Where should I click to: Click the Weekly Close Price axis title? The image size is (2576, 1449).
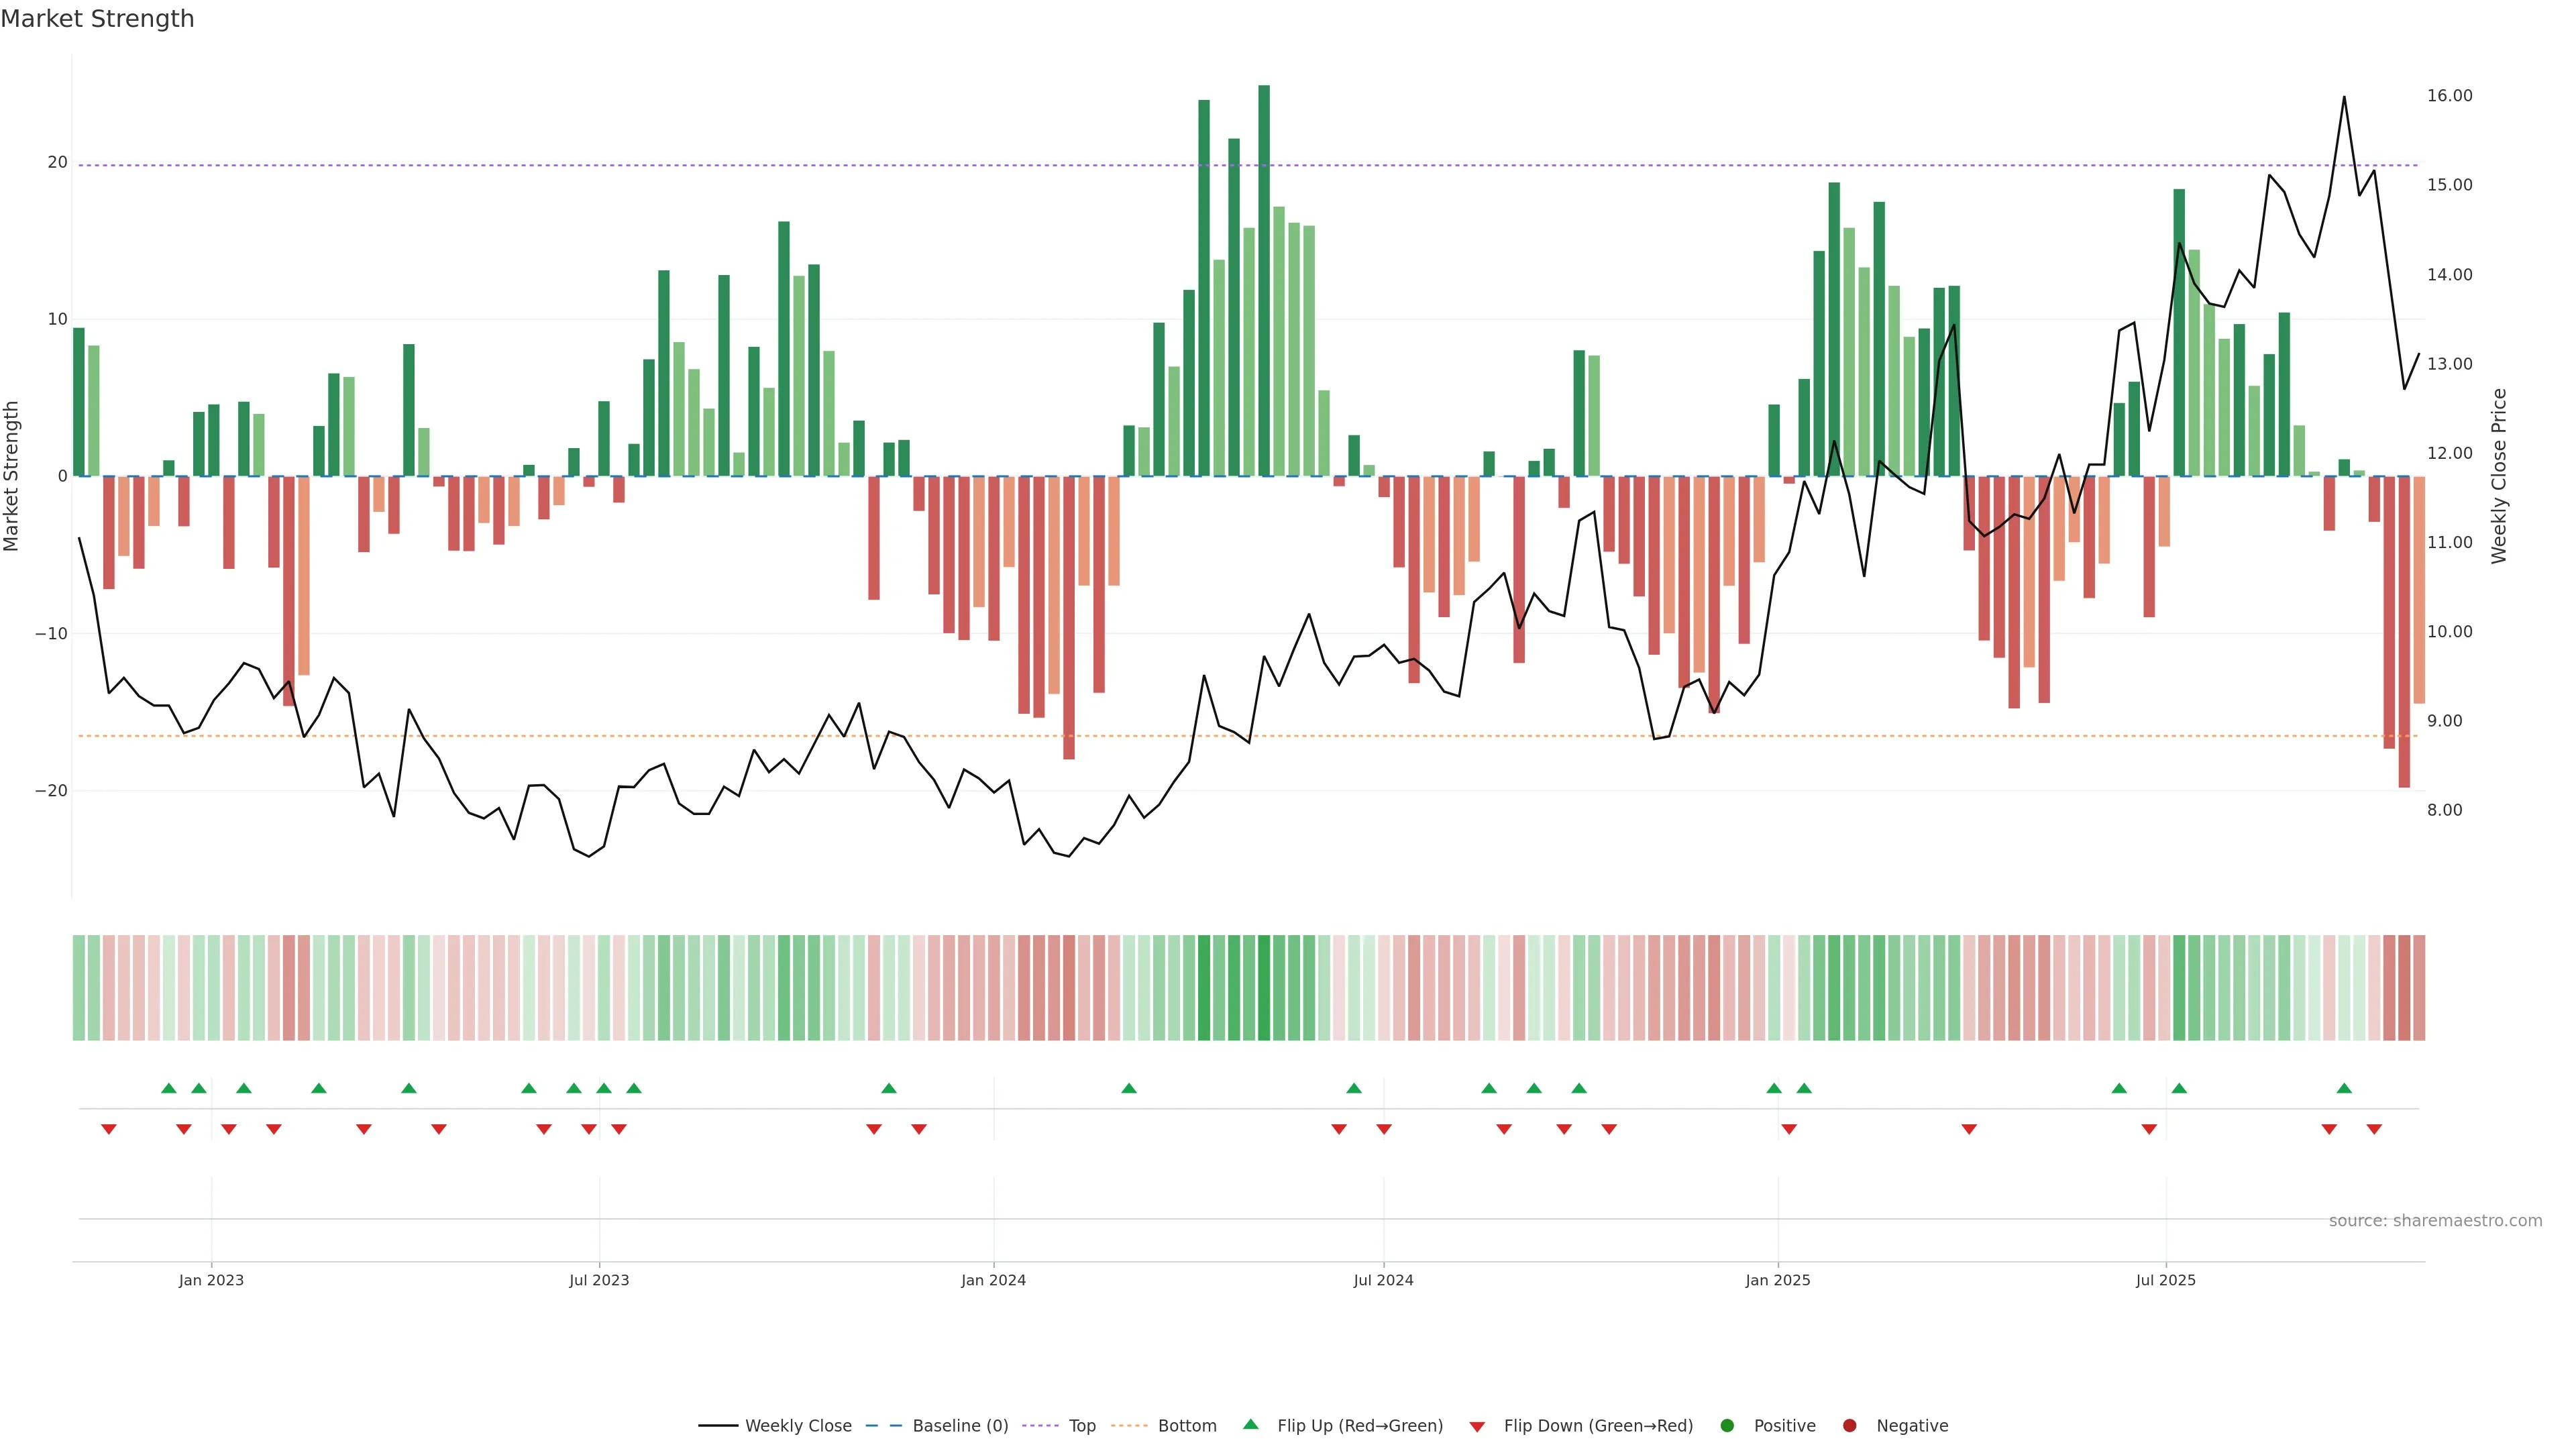[x=2499, y=476]
